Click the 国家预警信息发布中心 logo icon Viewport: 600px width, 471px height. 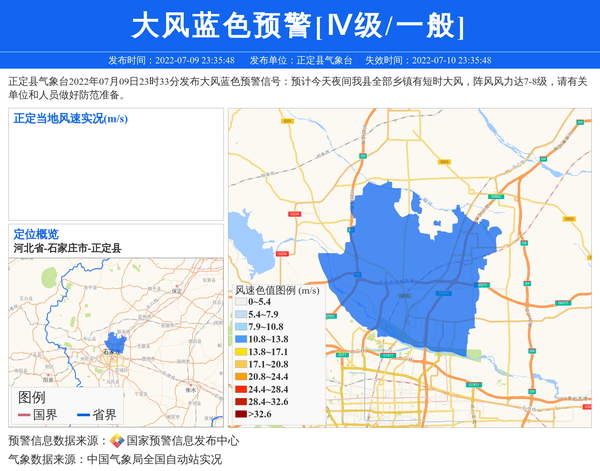tap(117, 440)
